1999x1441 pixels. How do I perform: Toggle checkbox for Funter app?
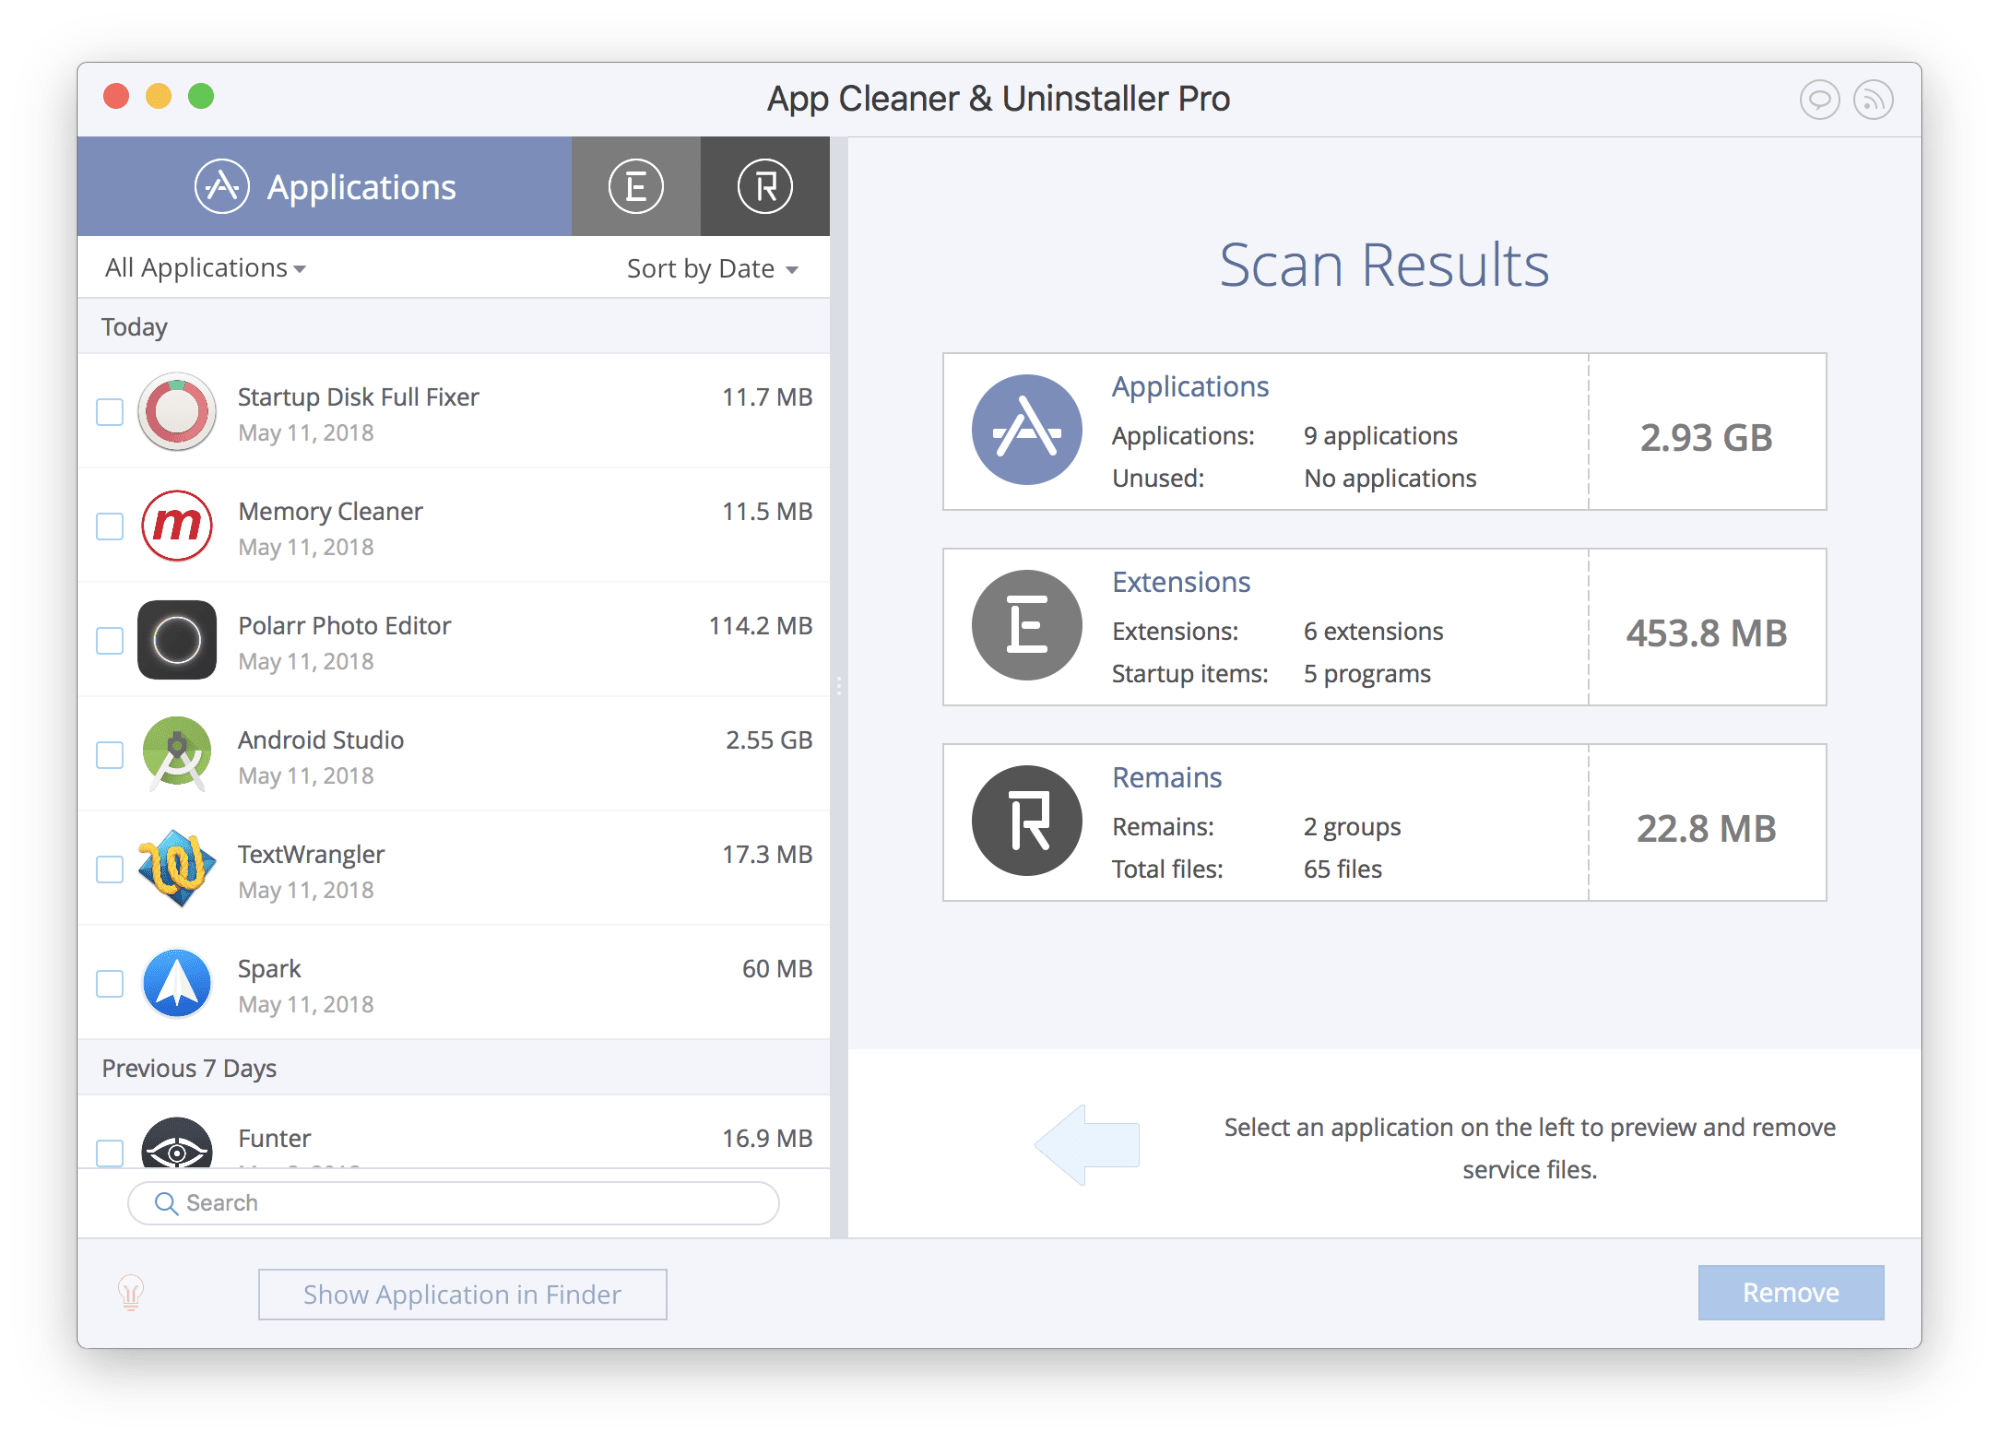(110, 1140)
